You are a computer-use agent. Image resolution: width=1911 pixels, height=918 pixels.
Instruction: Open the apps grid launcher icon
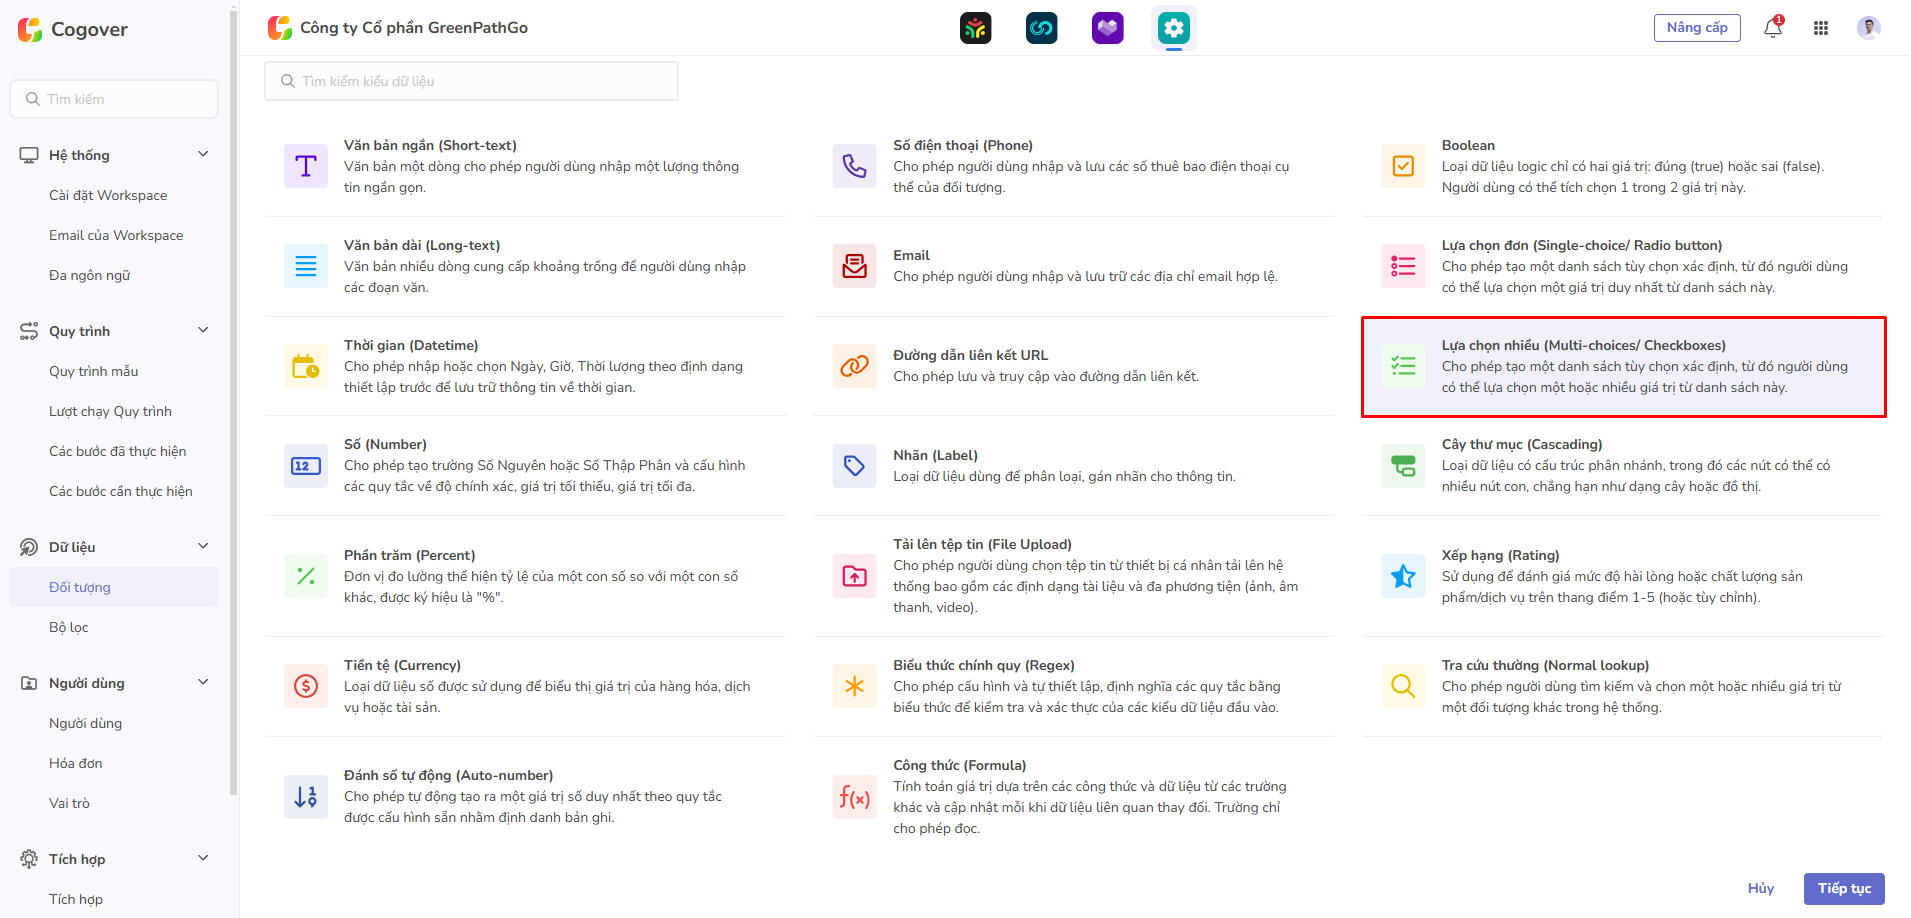(1820, 28)
